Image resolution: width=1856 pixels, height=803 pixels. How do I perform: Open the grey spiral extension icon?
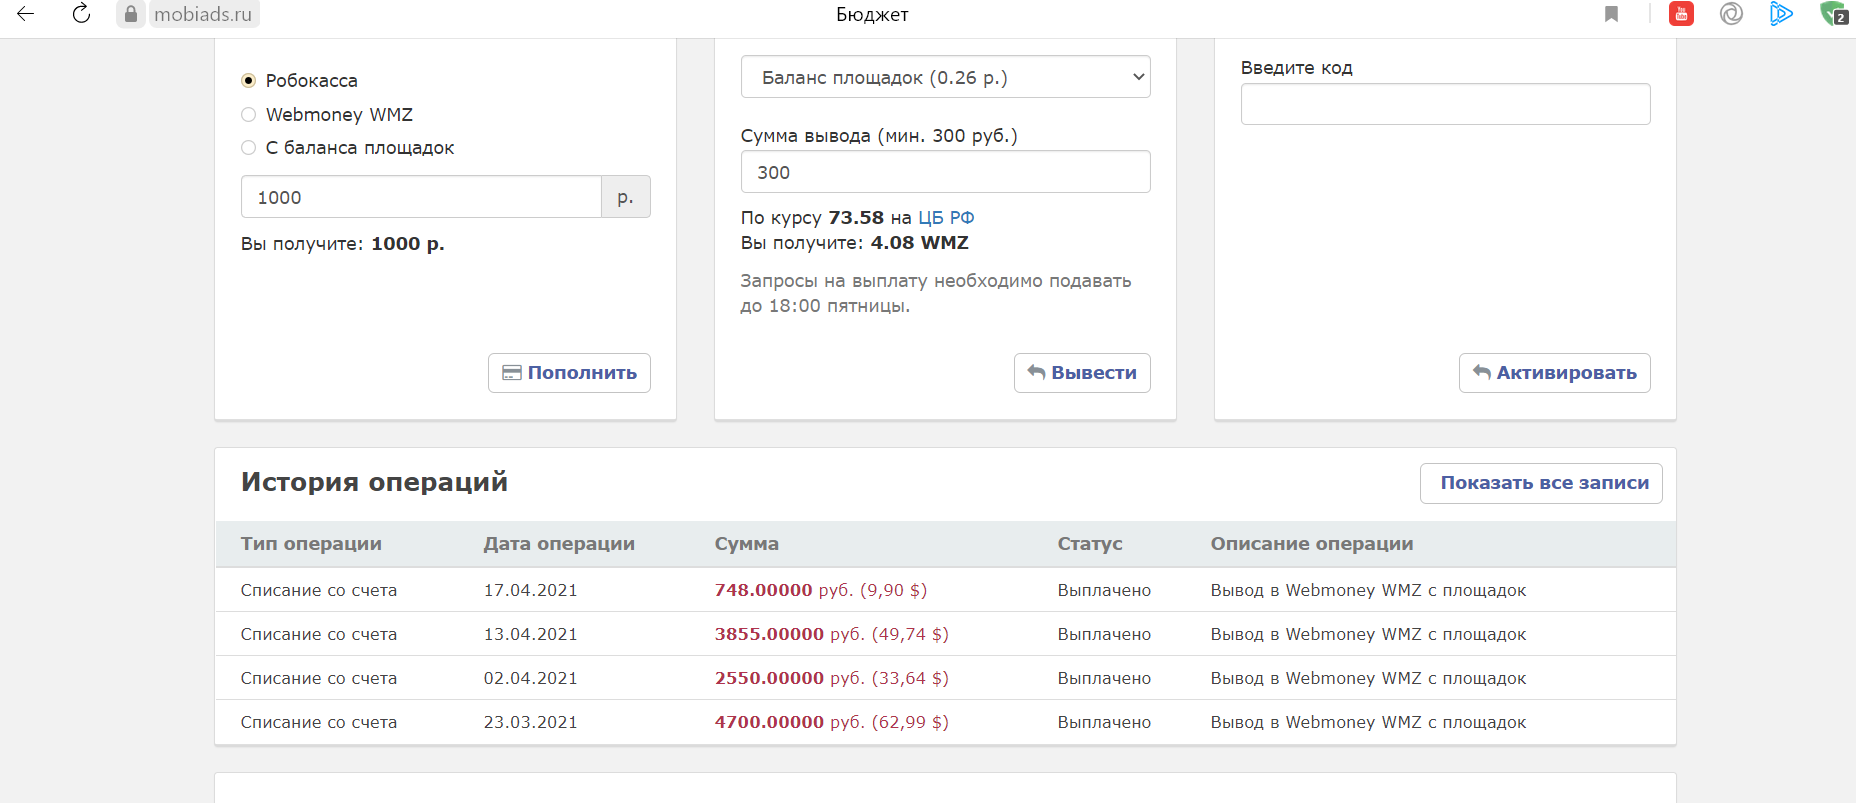[x=1731, y=14]
